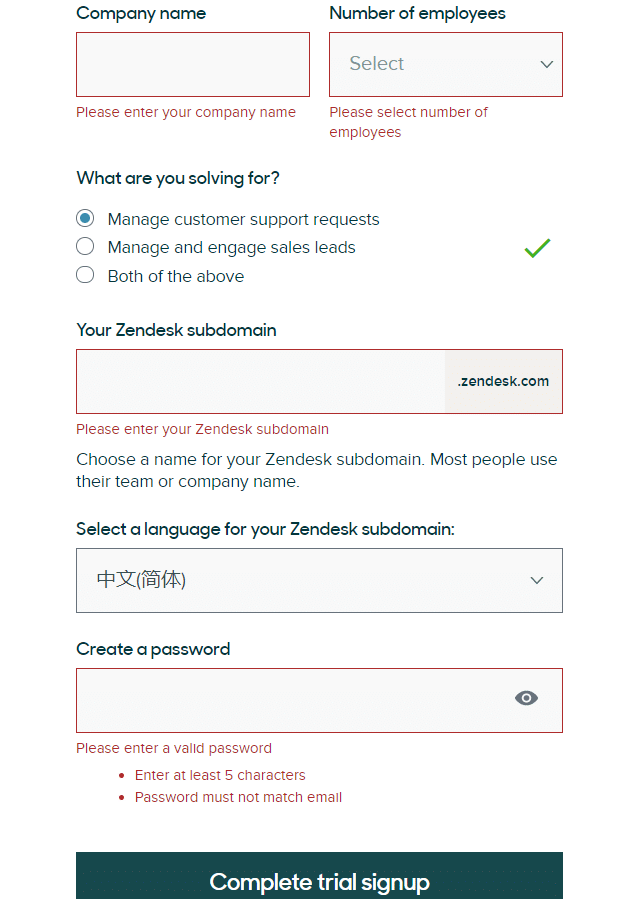635x899 pixels.
Task: Select the Both of the above option
Action: [x=85, y=275]
